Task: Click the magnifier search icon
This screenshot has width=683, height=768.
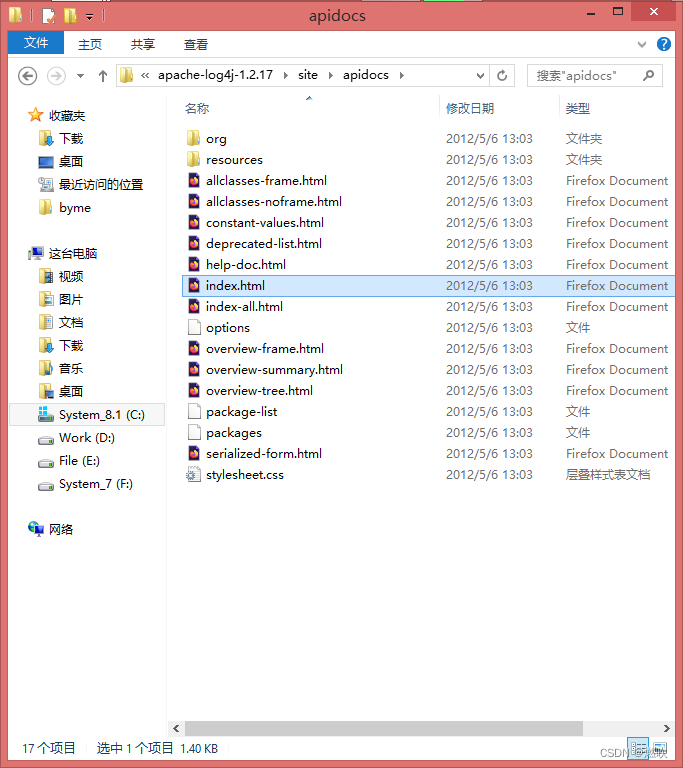Action: [649, 75]
